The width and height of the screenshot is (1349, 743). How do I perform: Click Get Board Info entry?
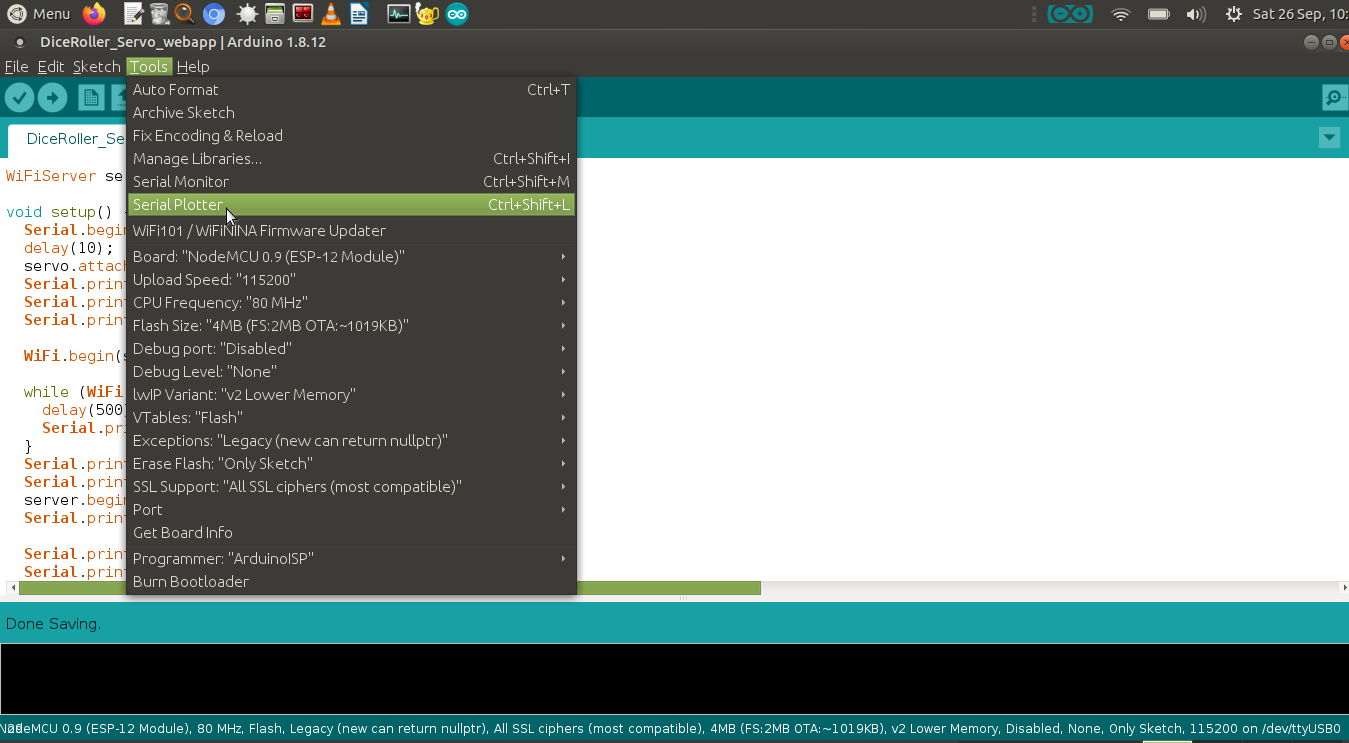352,533
